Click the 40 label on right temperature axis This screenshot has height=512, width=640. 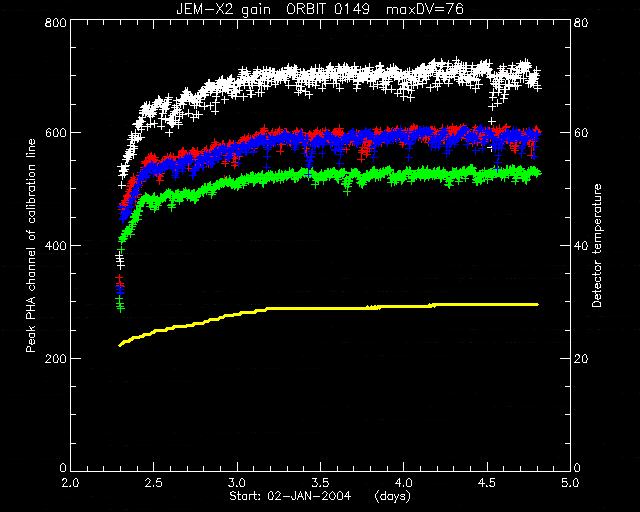pyautogui.click(x=581, y=246)
